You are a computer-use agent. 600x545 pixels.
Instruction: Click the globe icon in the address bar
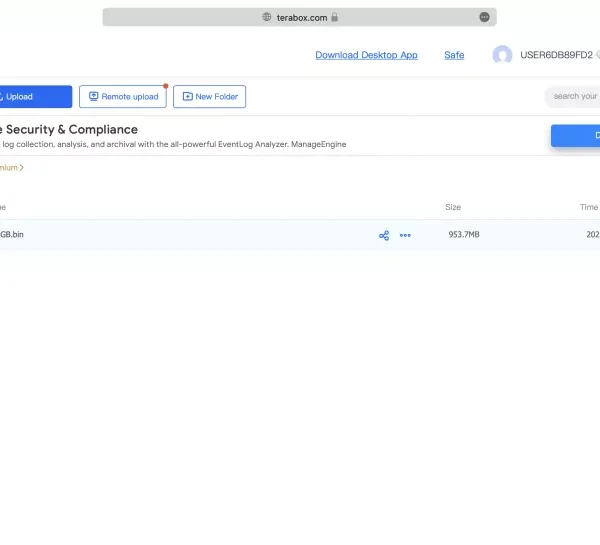[267, 17]
